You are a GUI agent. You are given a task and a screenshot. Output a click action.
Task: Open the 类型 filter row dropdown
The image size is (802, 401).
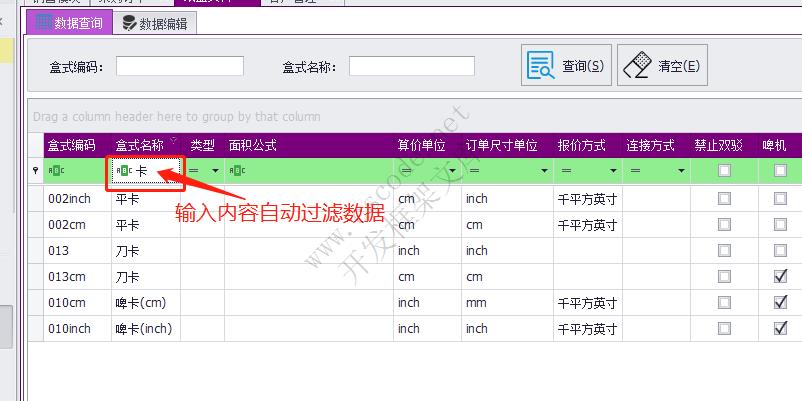tap(215, 171)
